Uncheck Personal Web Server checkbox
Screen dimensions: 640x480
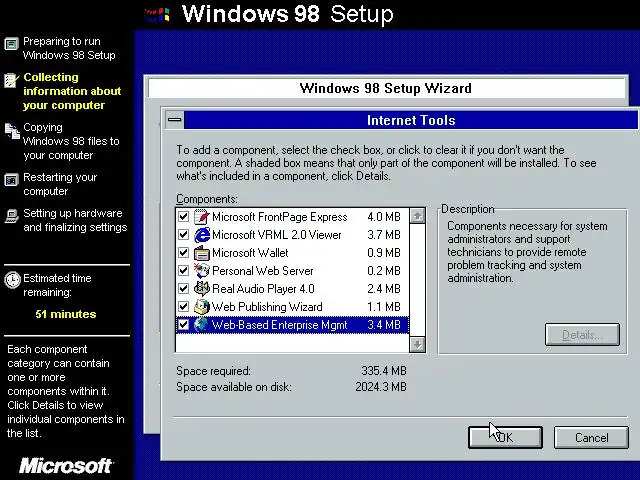tap(183, 271)
